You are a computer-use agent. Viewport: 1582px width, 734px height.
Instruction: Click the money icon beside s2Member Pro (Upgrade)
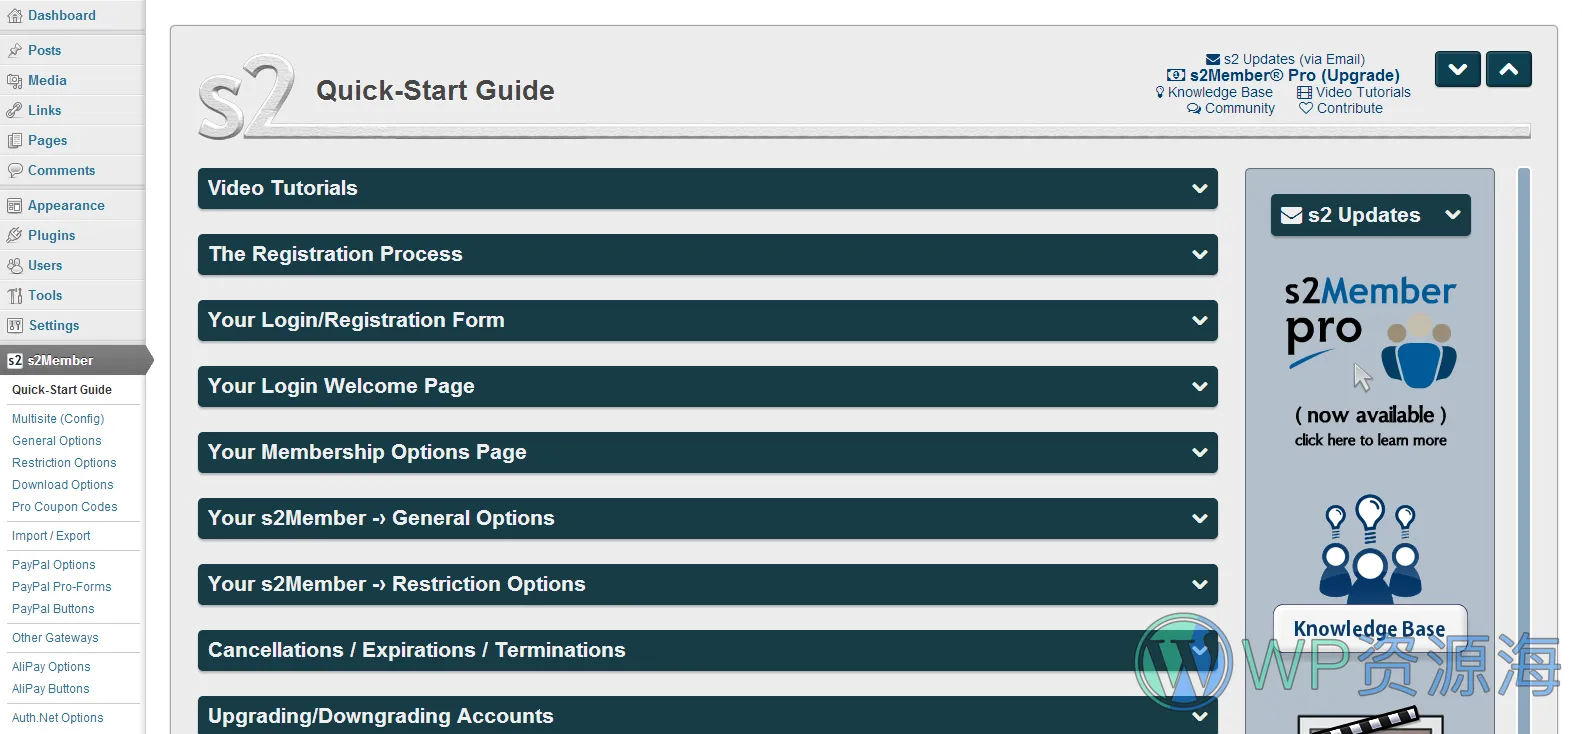pyautogui.click(x=1176, y=76)
